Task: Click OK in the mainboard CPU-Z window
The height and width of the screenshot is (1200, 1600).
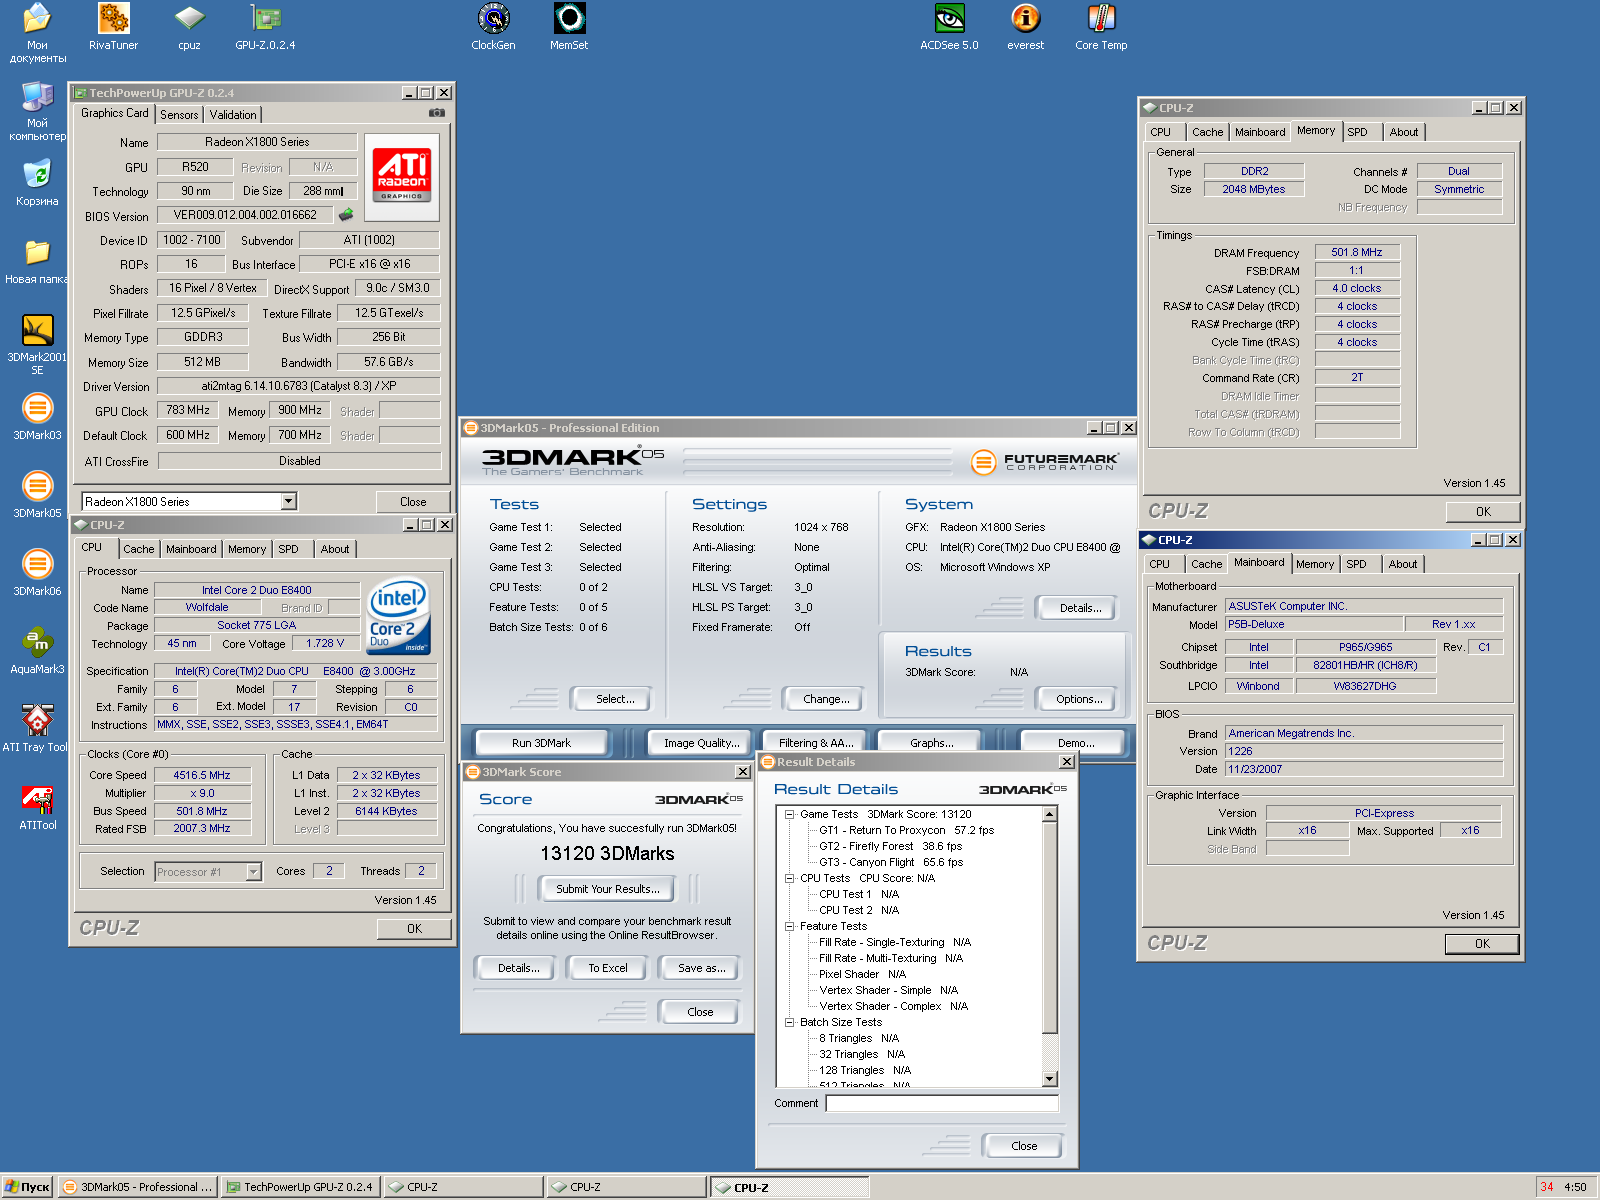Action: pos(1482,943)
